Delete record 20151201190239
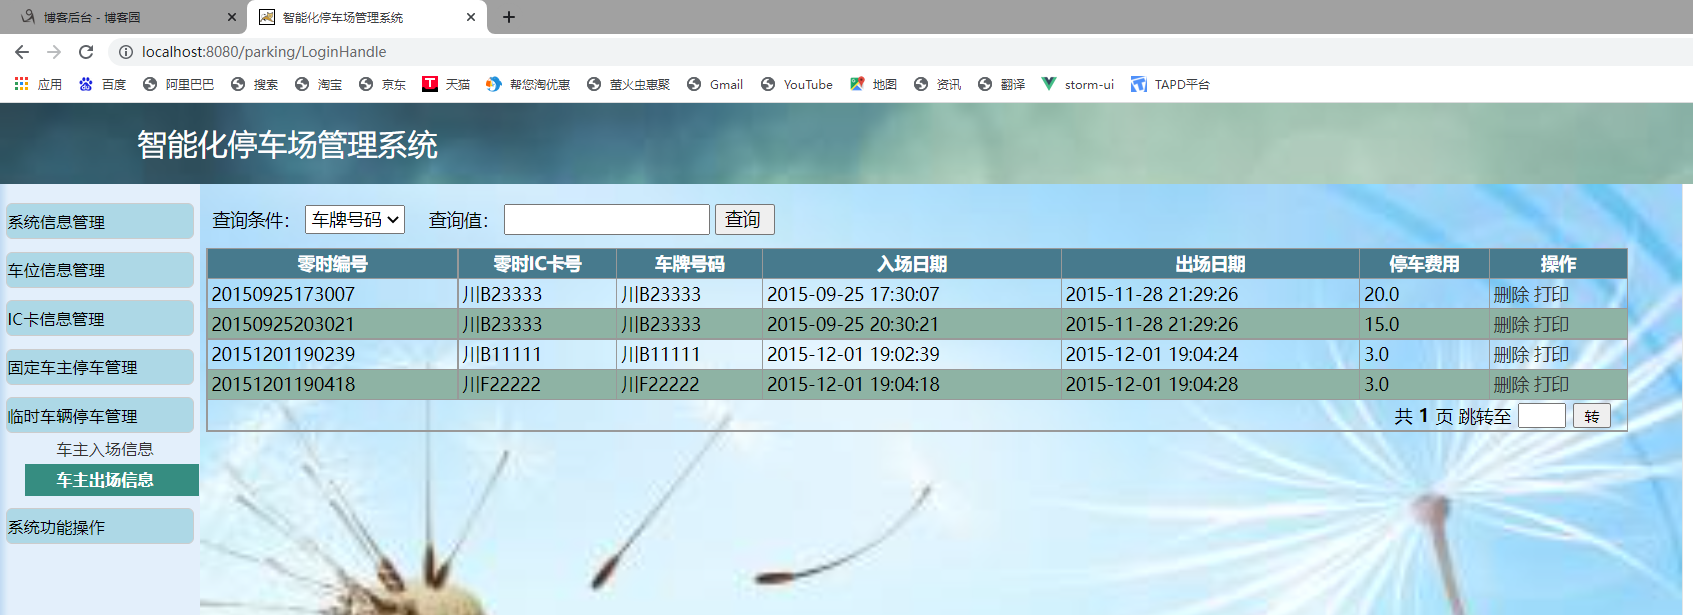The height and width of the screenshot is (615, 1693). [1511, 354]
